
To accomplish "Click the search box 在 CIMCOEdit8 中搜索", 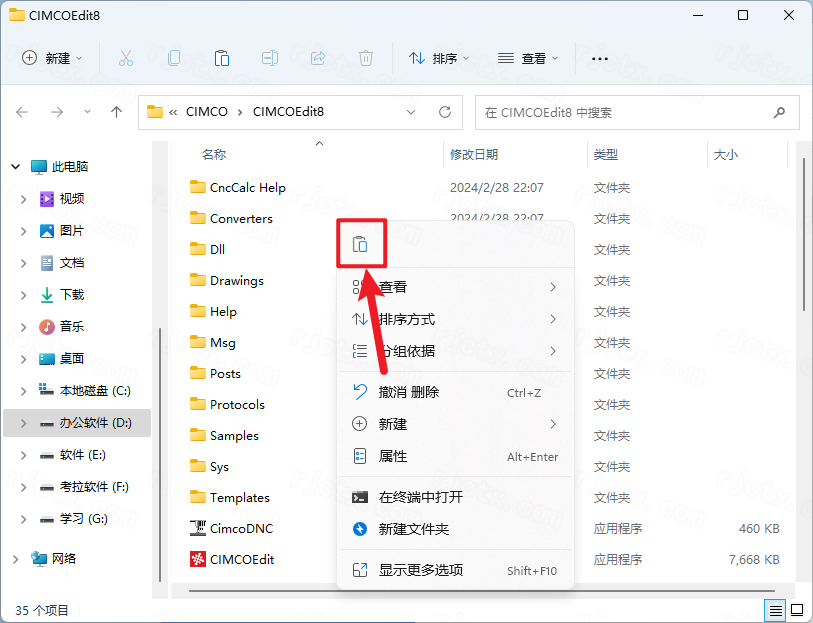I will pyautogui.click(x=637, y=112).
